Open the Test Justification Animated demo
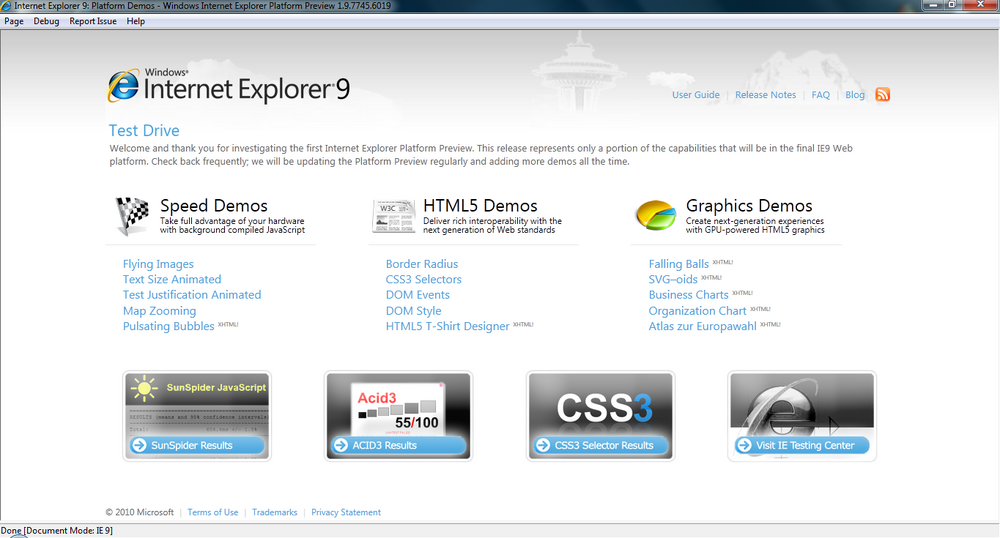The width and height of the screenshot is (1000, 538). click(x=192, y=294)
